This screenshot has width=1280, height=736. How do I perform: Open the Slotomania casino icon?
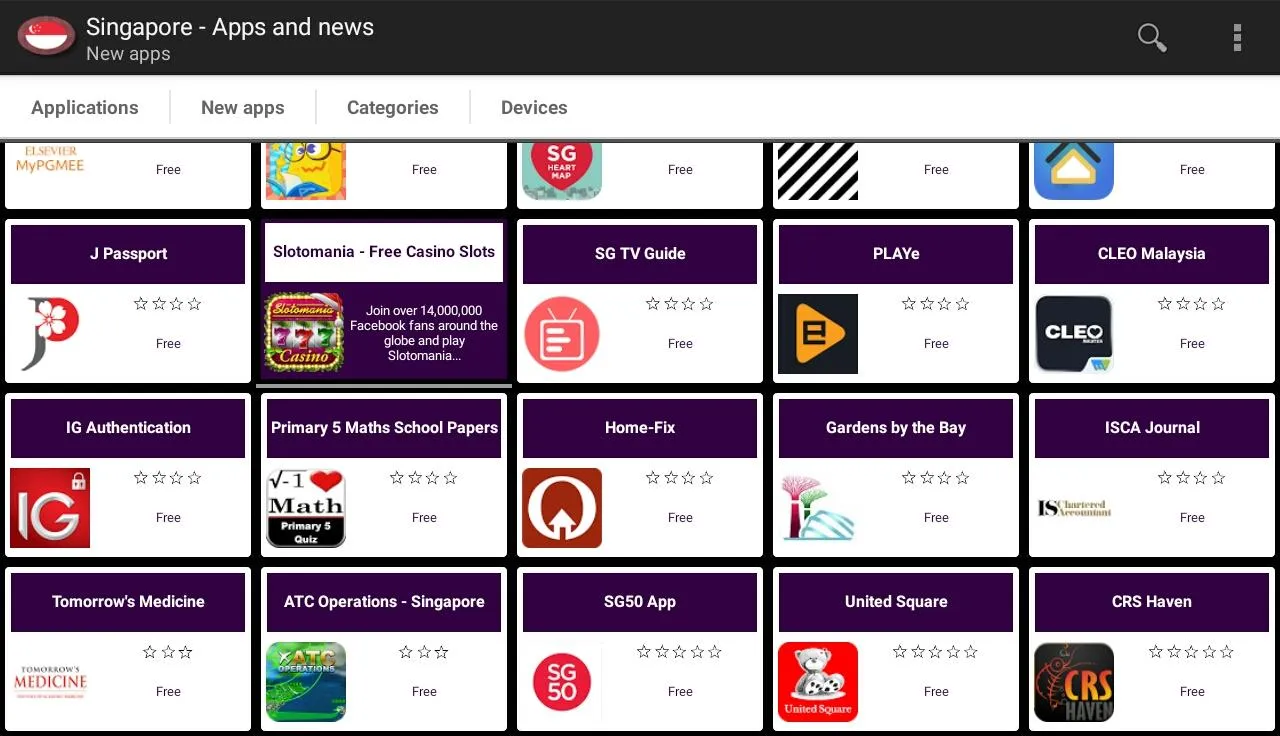tap(305, 333)
